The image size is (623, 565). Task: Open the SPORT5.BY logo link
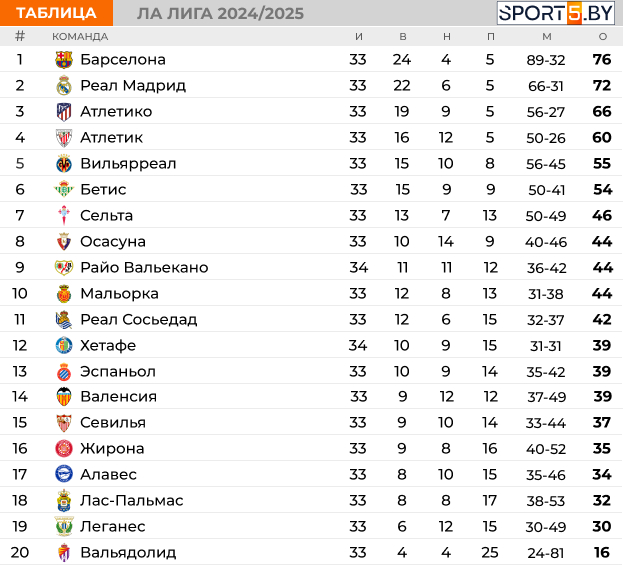[556, 13]
